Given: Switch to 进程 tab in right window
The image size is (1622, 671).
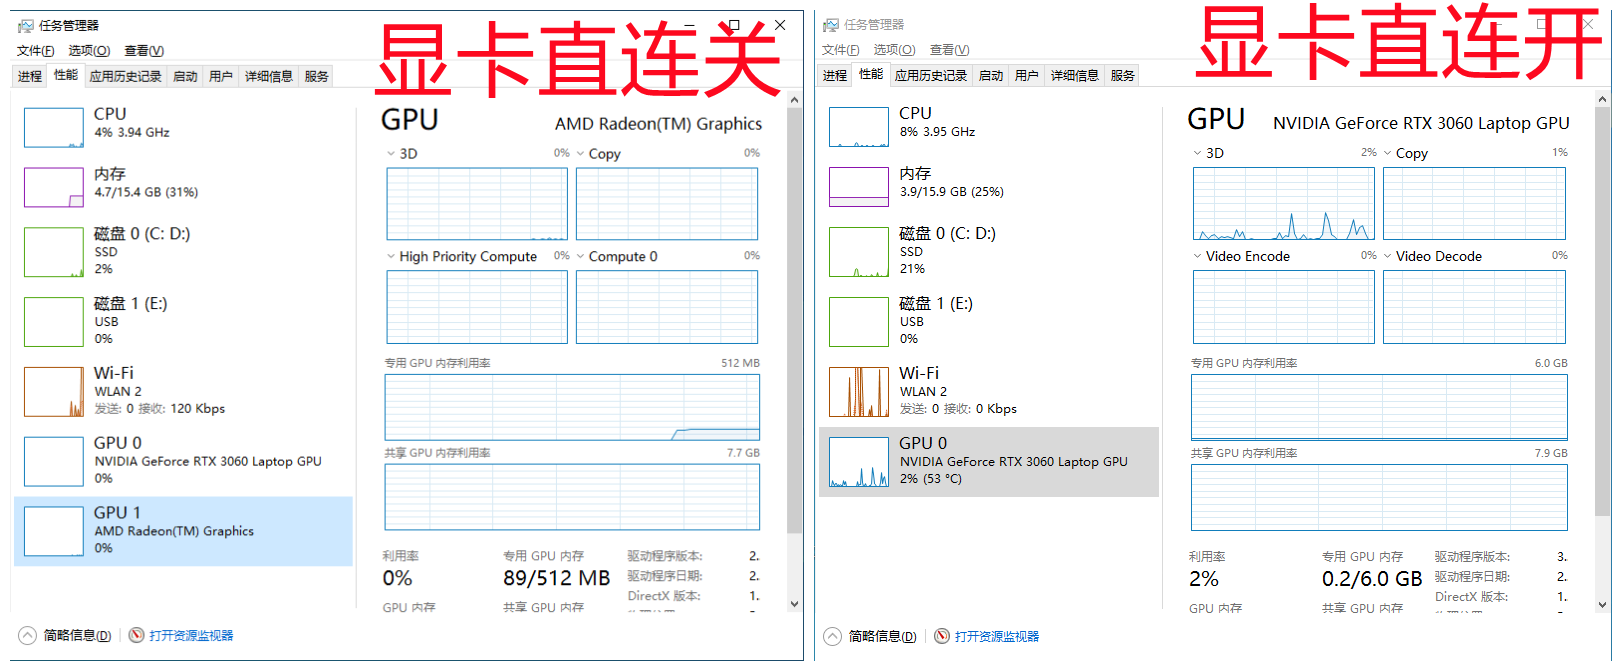Looking at the screenshot, I should click(x=835, y=75).
